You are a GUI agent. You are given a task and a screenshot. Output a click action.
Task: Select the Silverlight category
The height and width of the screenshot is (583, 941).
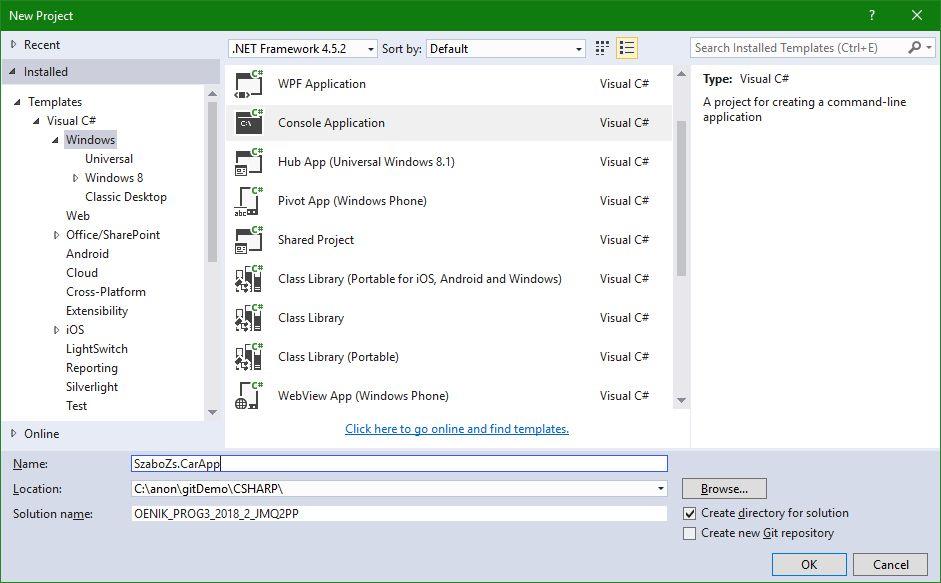[92, 387]
